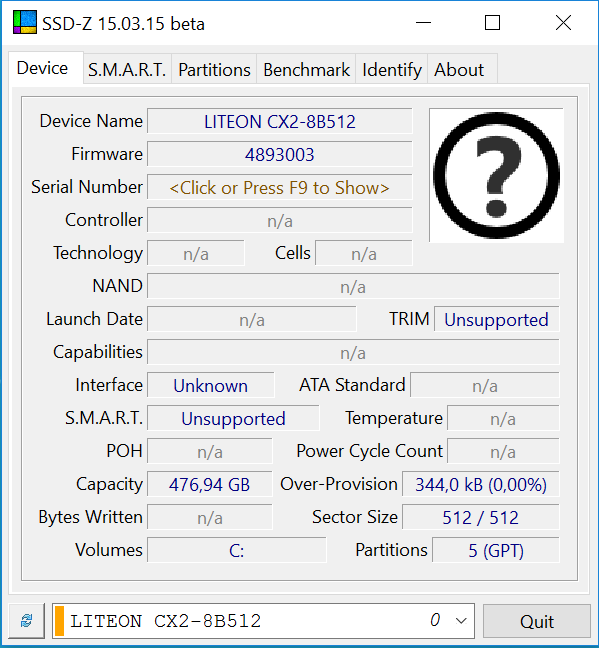Select the Device tab
Image resolution: width=599 pixels, height=648 pixels.
pos(42,68)
